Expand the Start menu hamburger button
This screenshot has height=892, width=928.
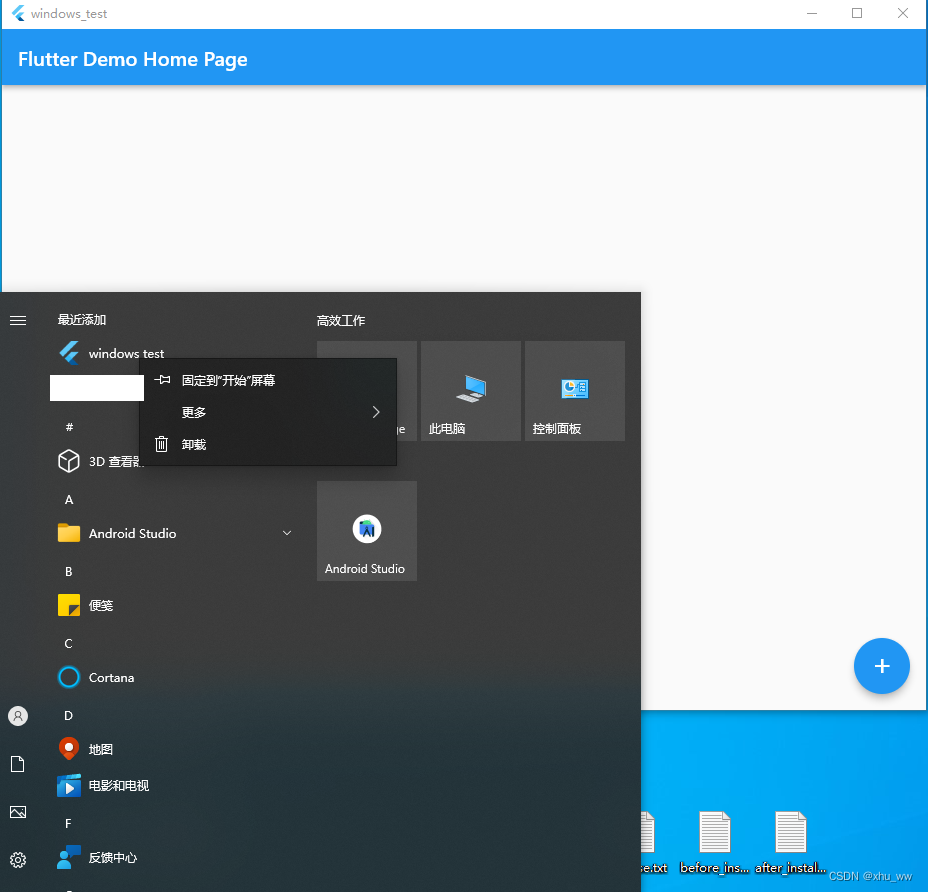[17, 320]
